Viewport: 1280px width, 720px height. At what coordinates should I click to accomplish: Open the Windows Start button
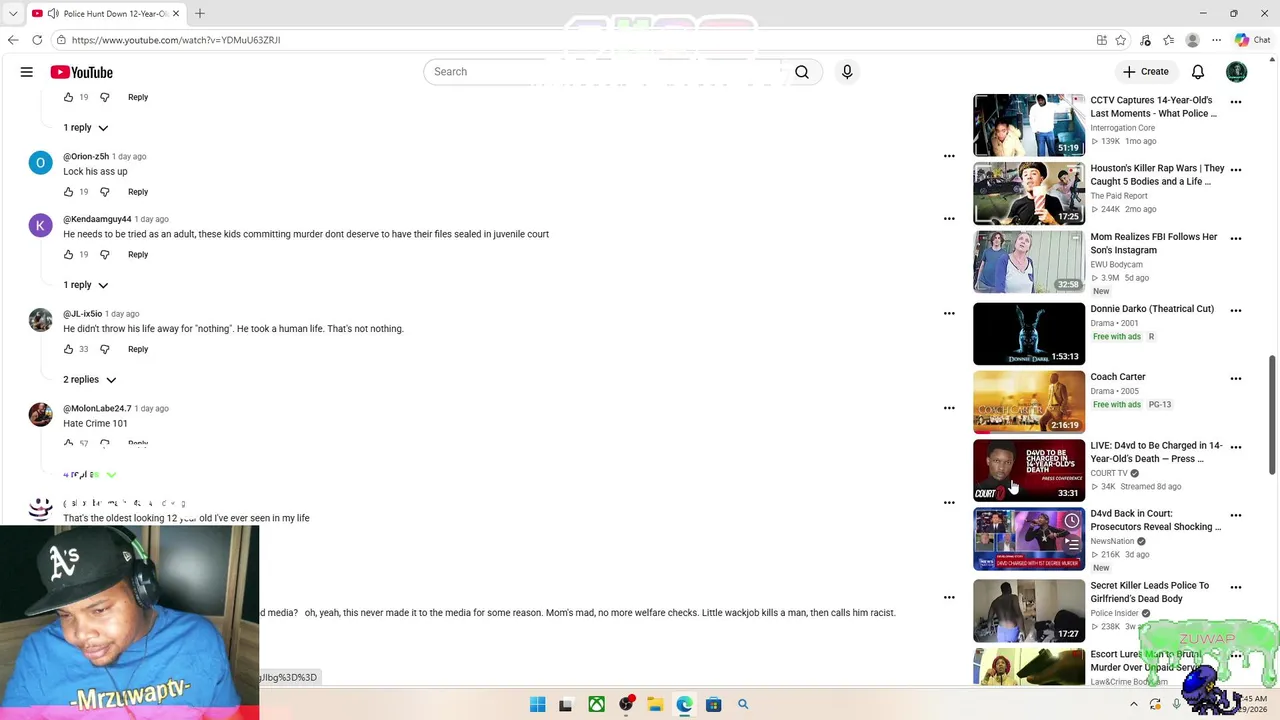(538, 704)
